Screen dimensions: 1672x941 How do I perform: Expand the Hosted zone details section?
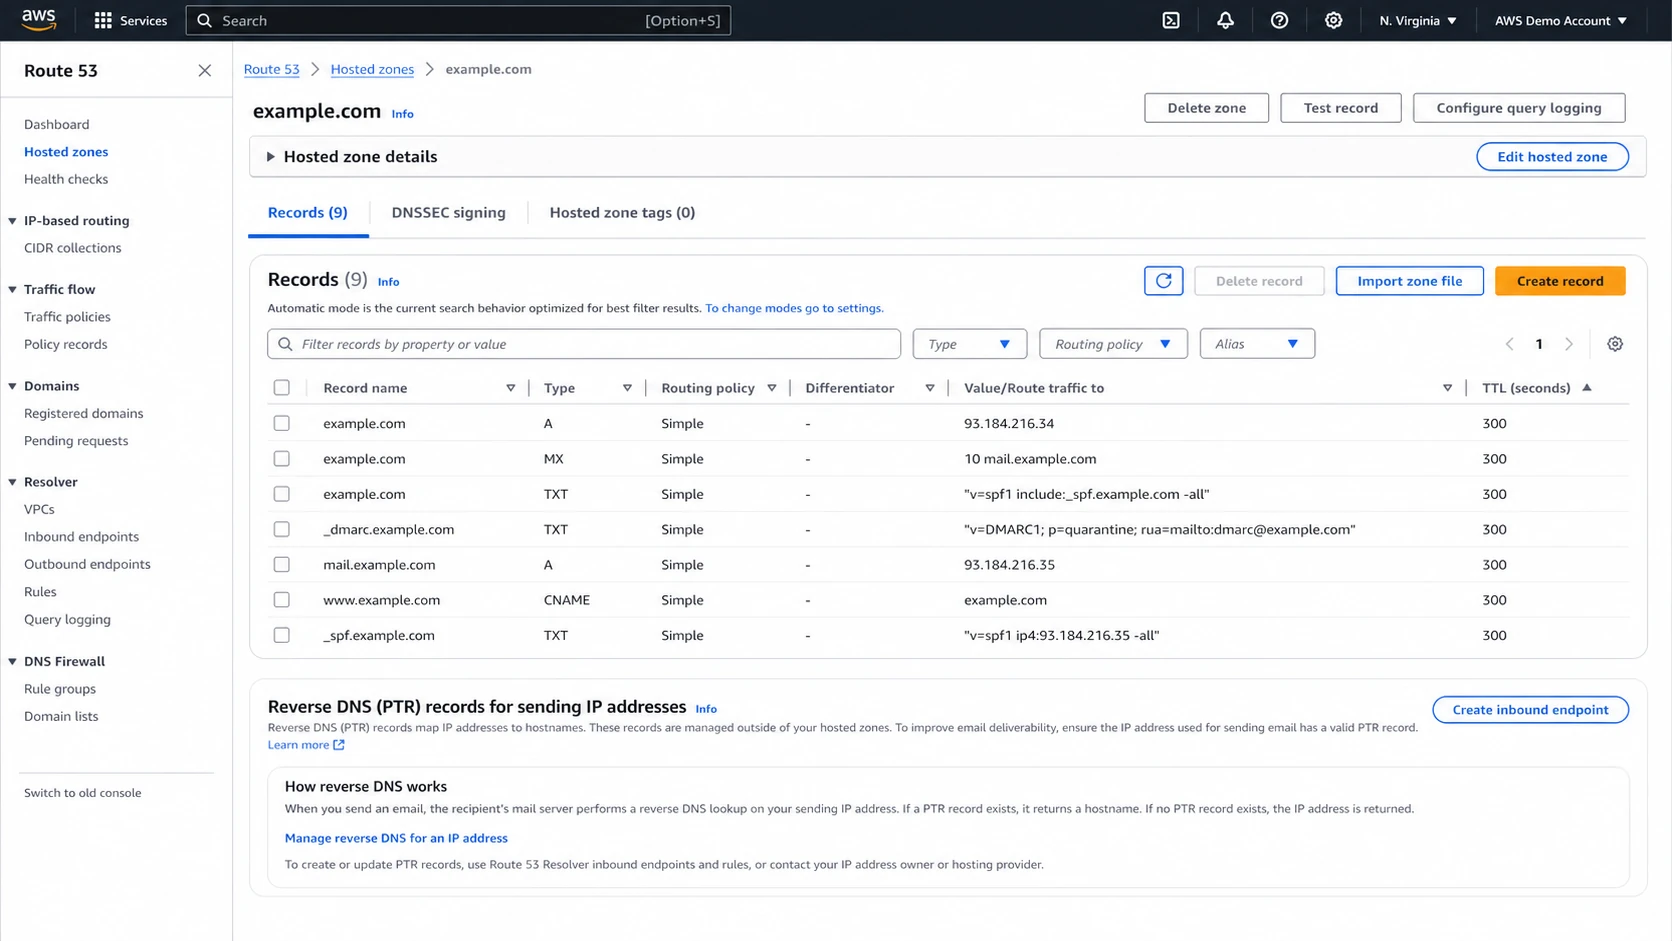[x=270, y=157]
